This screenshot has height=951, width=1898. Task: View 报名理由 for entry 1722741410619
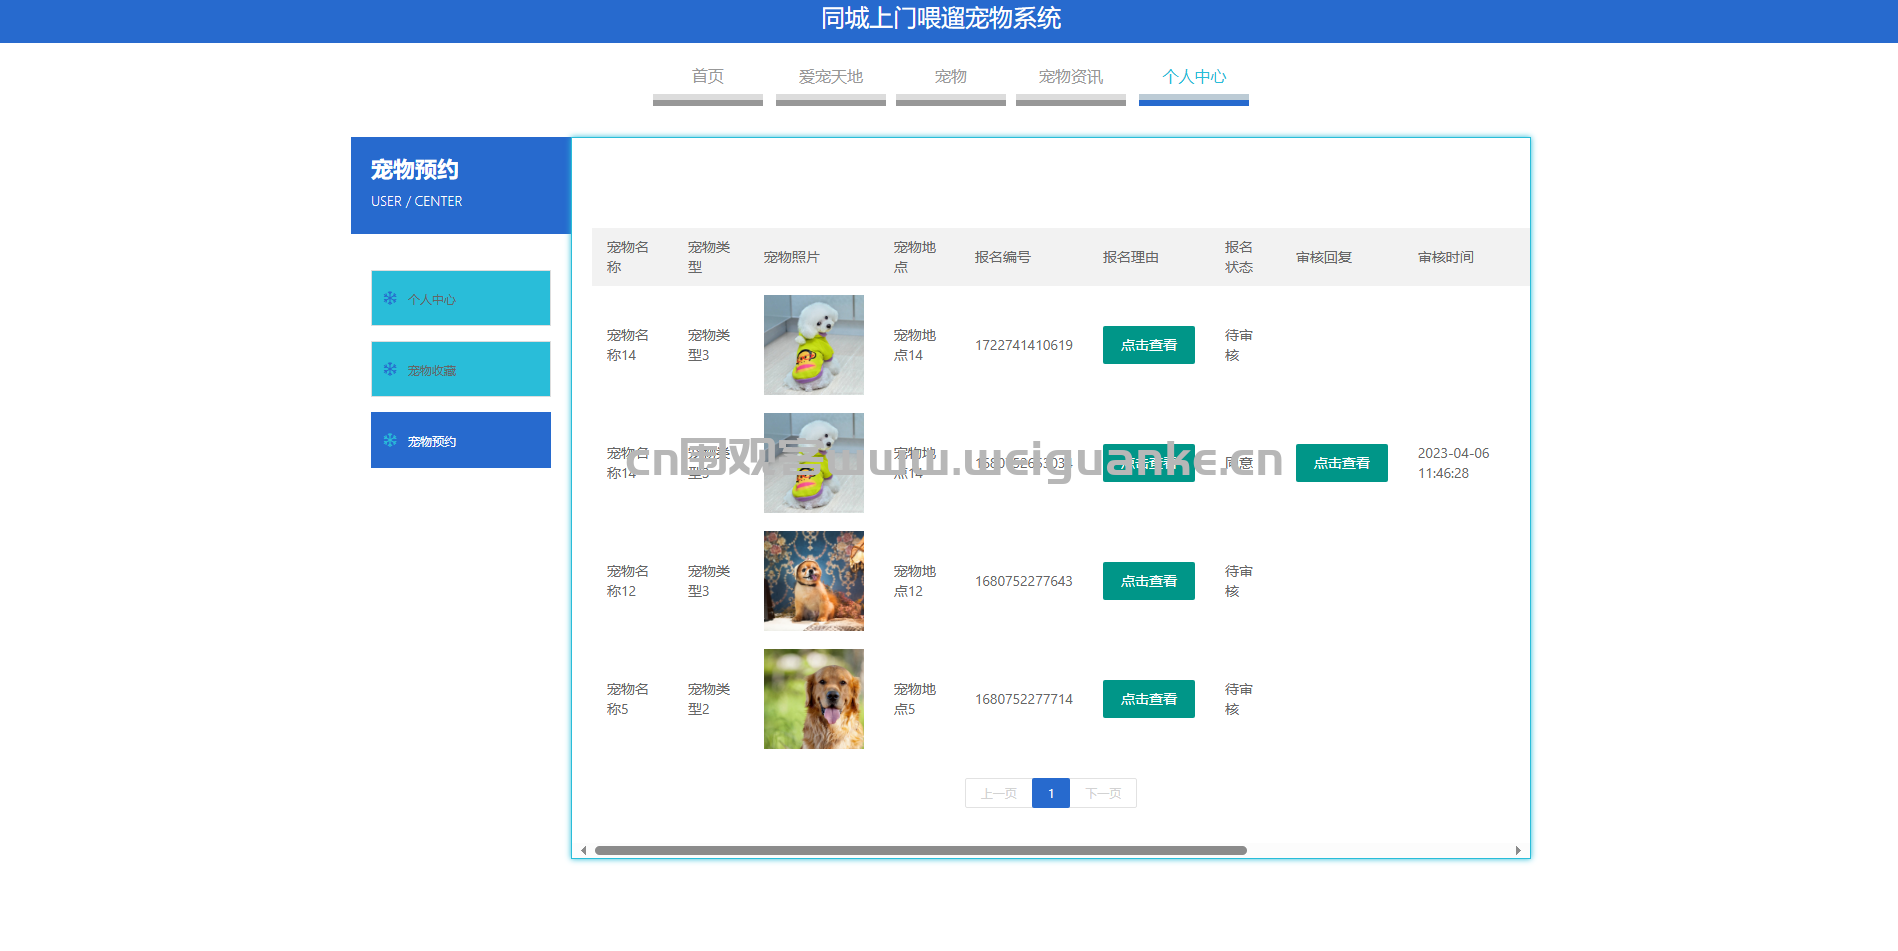(x=1148, y=345)
